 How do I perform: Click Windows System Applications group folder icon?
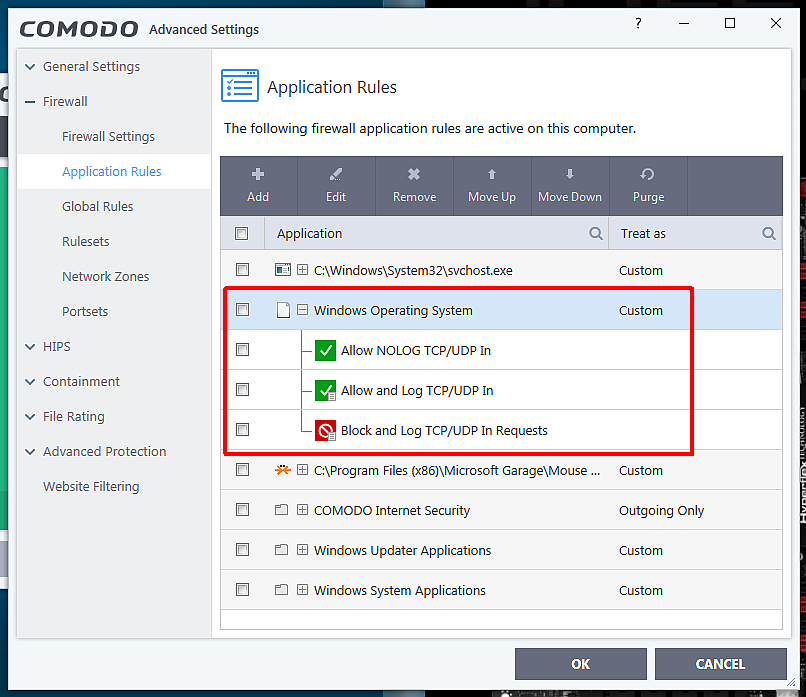(281, 590)
